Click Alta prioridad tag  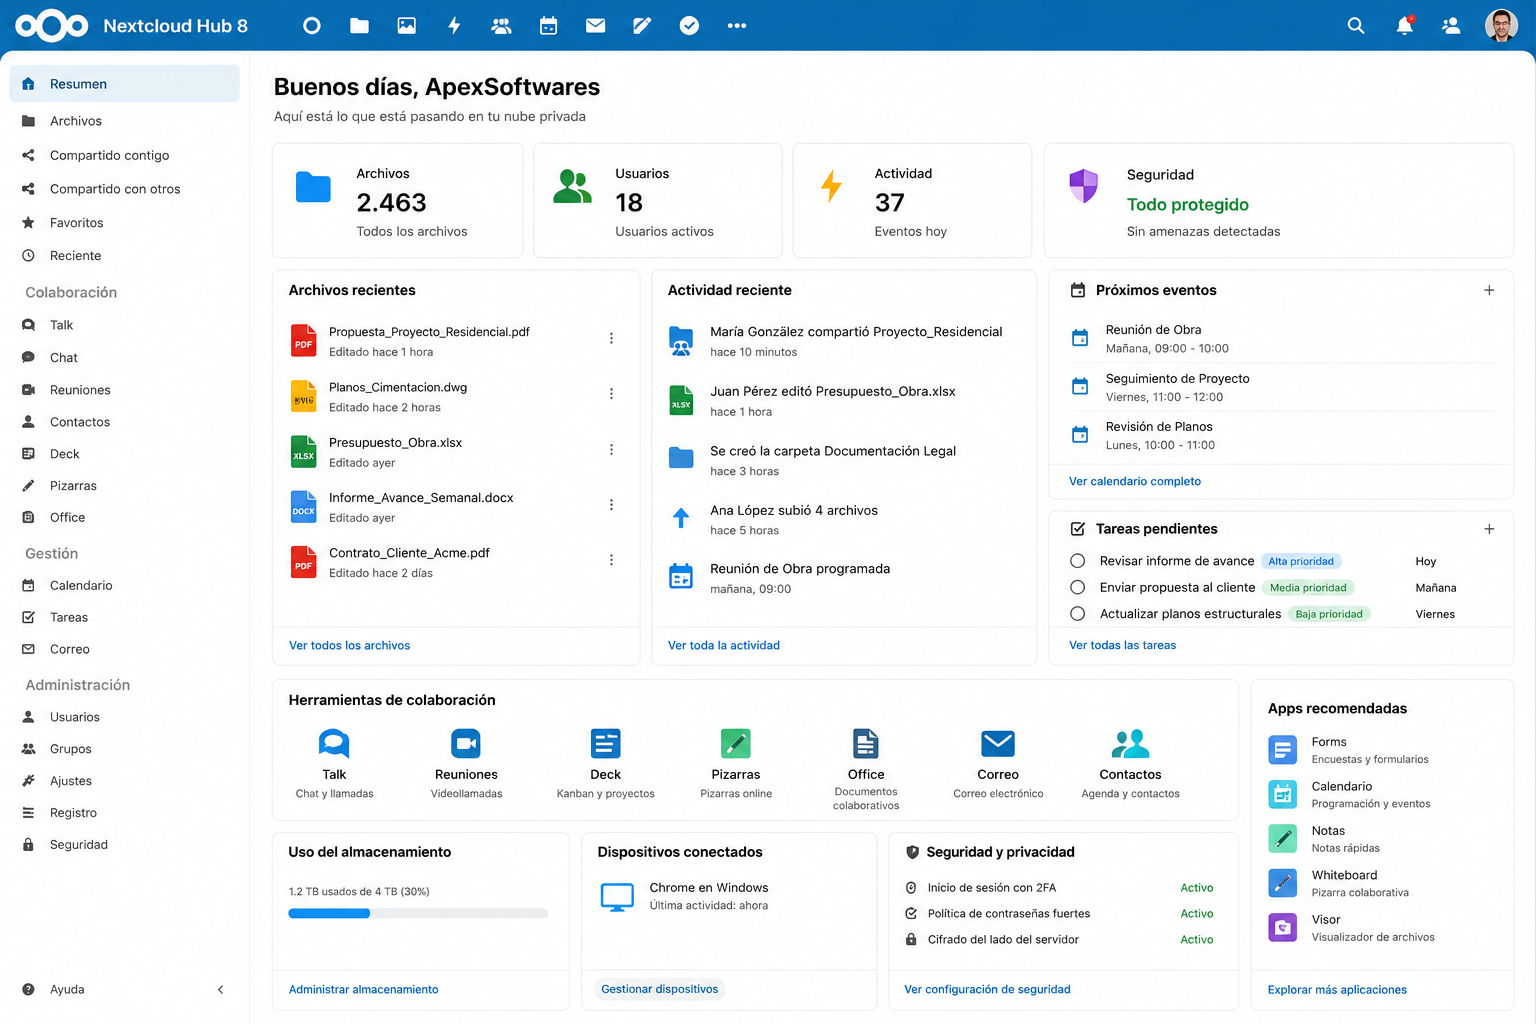(1301, 562)
